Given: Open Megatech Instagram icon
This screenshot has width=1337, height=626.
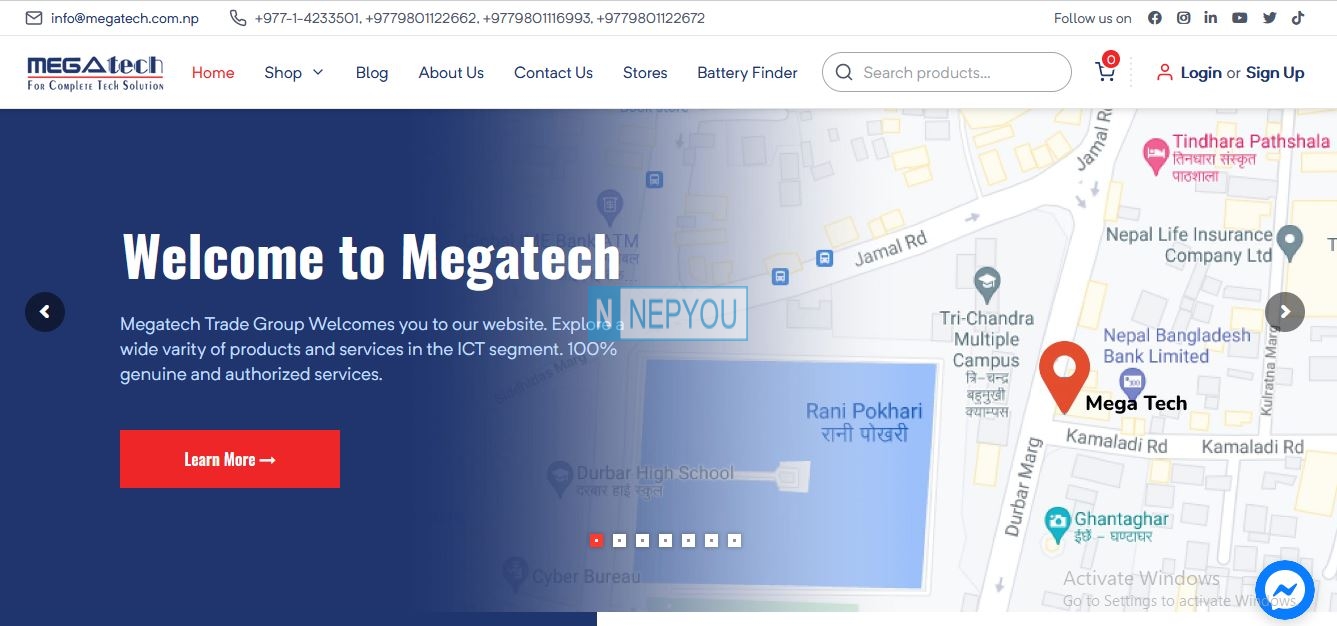Looking at the screenshot, I should (x=1183, y=18).
